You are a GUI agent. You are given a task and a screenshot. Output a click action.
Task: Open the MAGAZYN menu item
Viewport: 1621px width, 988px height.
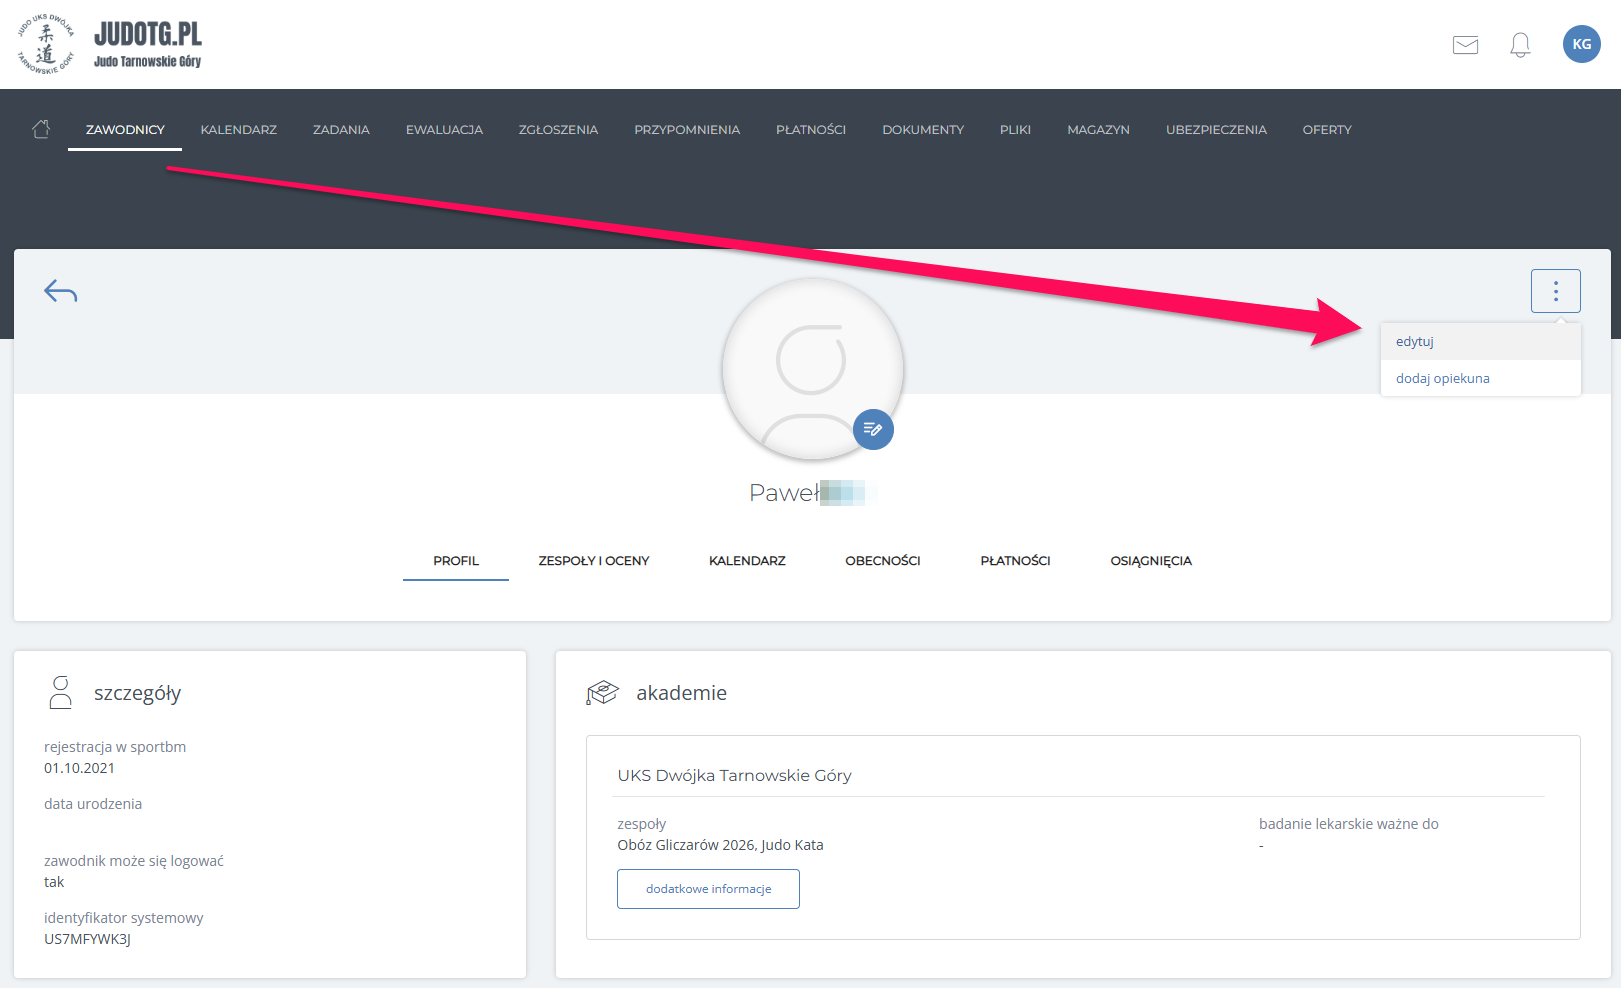pos(1098,130)
